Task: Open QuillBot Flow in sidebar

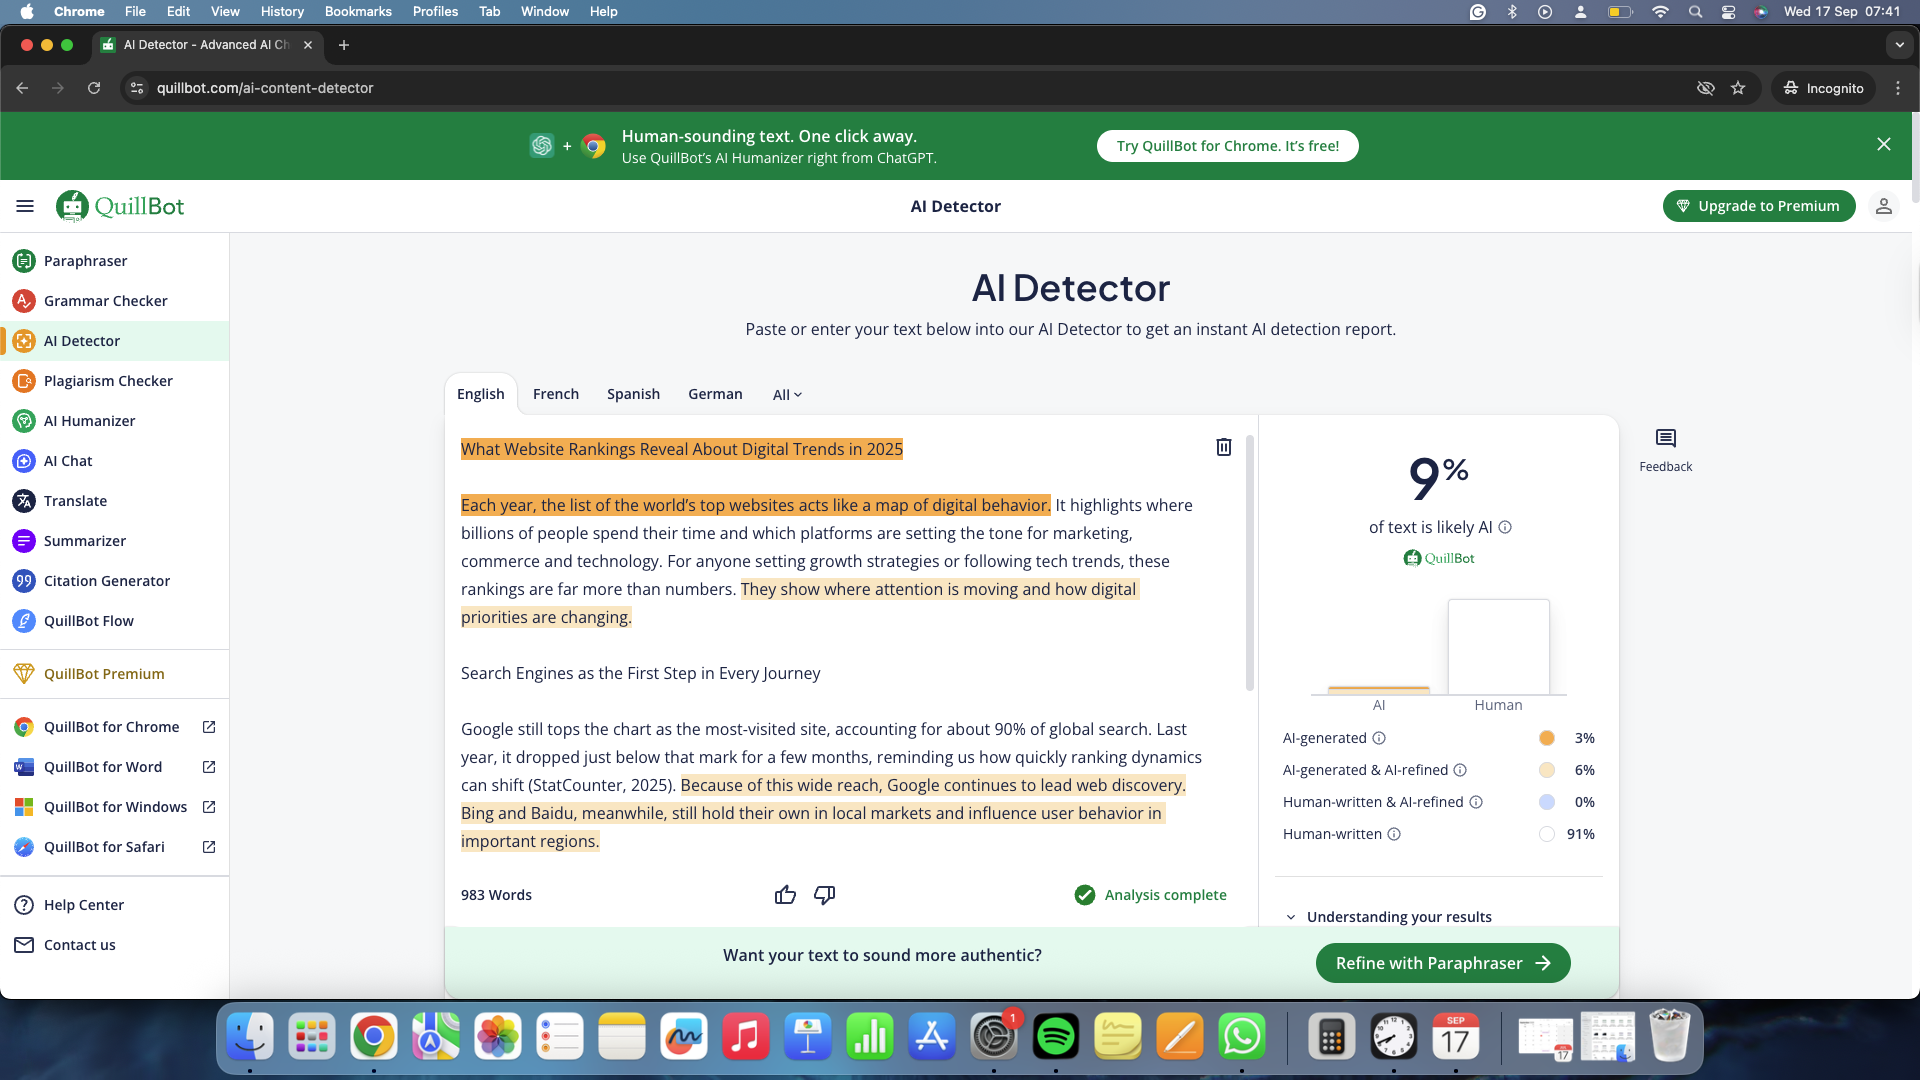Action: (114, 621)
